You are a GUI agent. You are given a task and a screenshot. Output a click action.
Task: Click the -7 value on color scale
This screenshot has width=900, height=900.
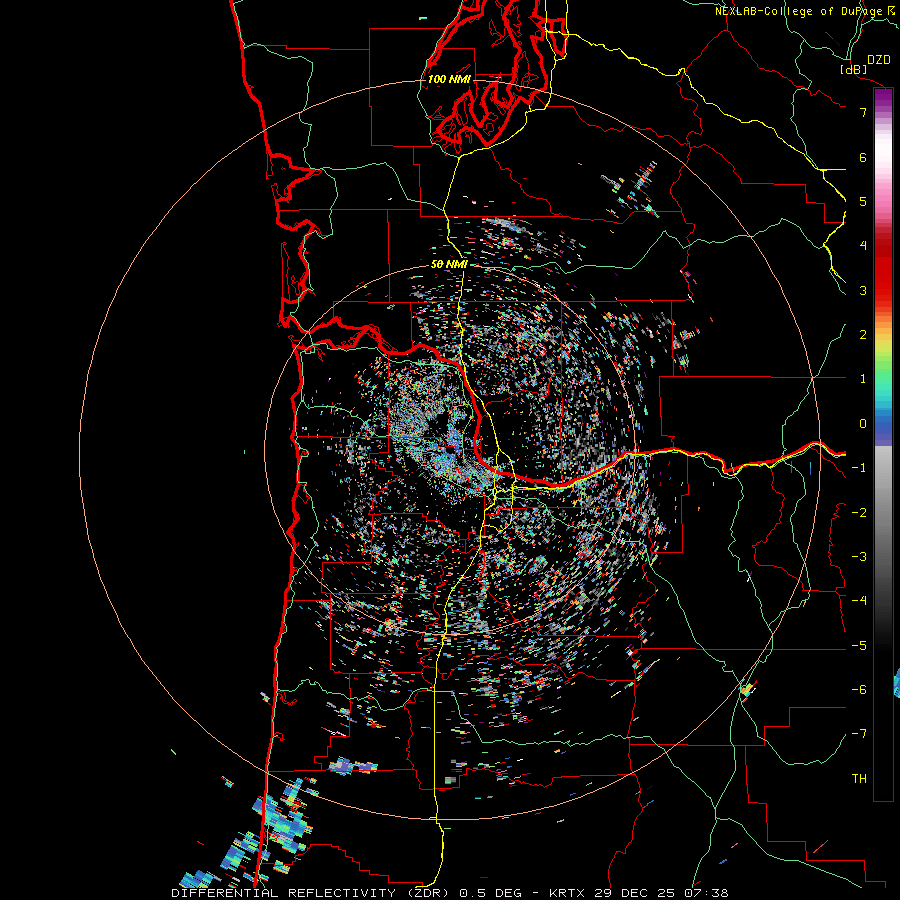[x=859, y=734]
